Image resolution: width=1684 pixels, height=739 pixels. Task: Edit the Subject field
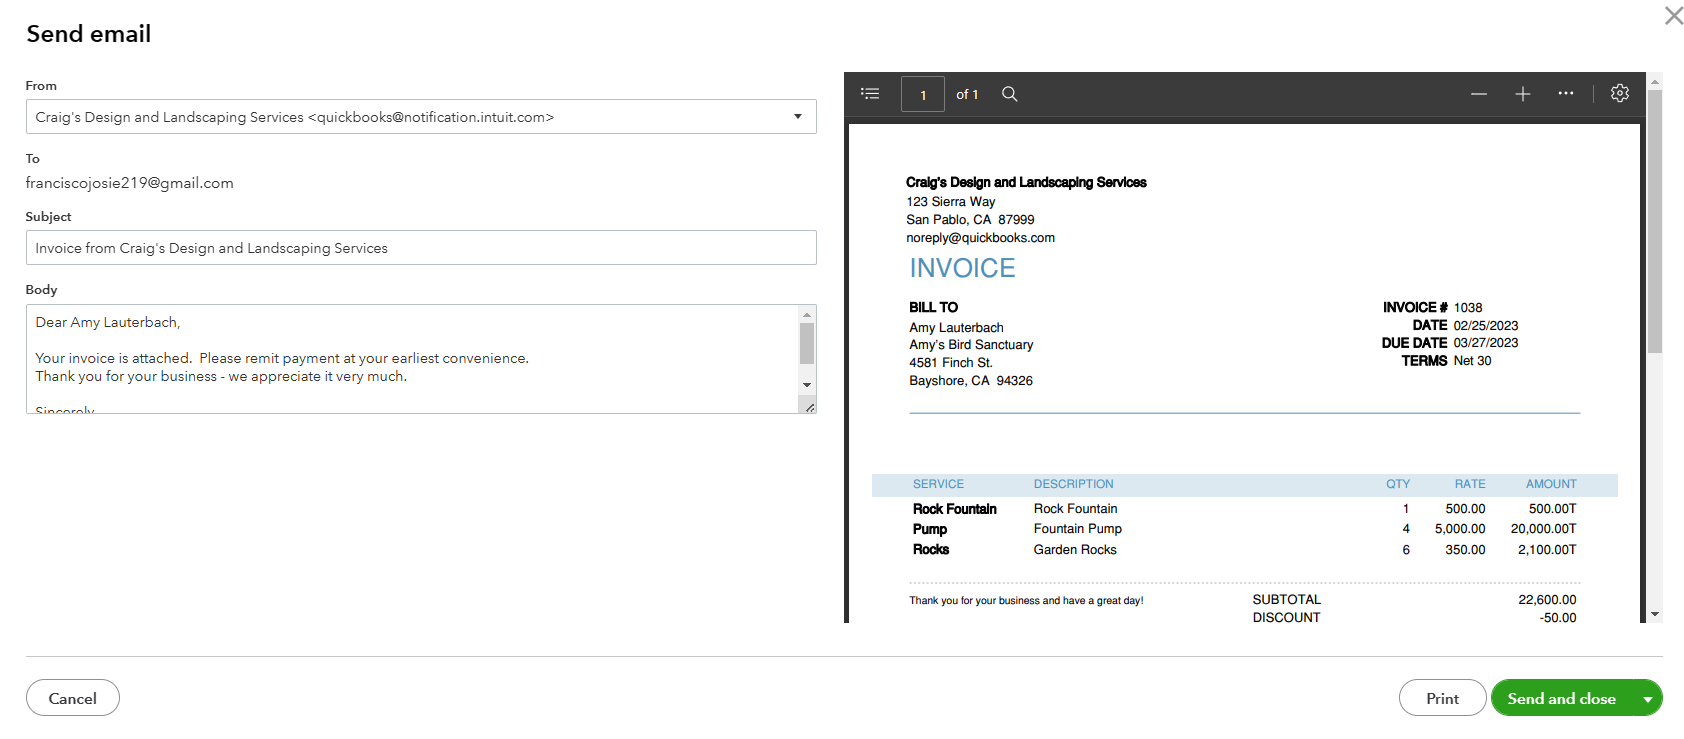pos(421,248)
